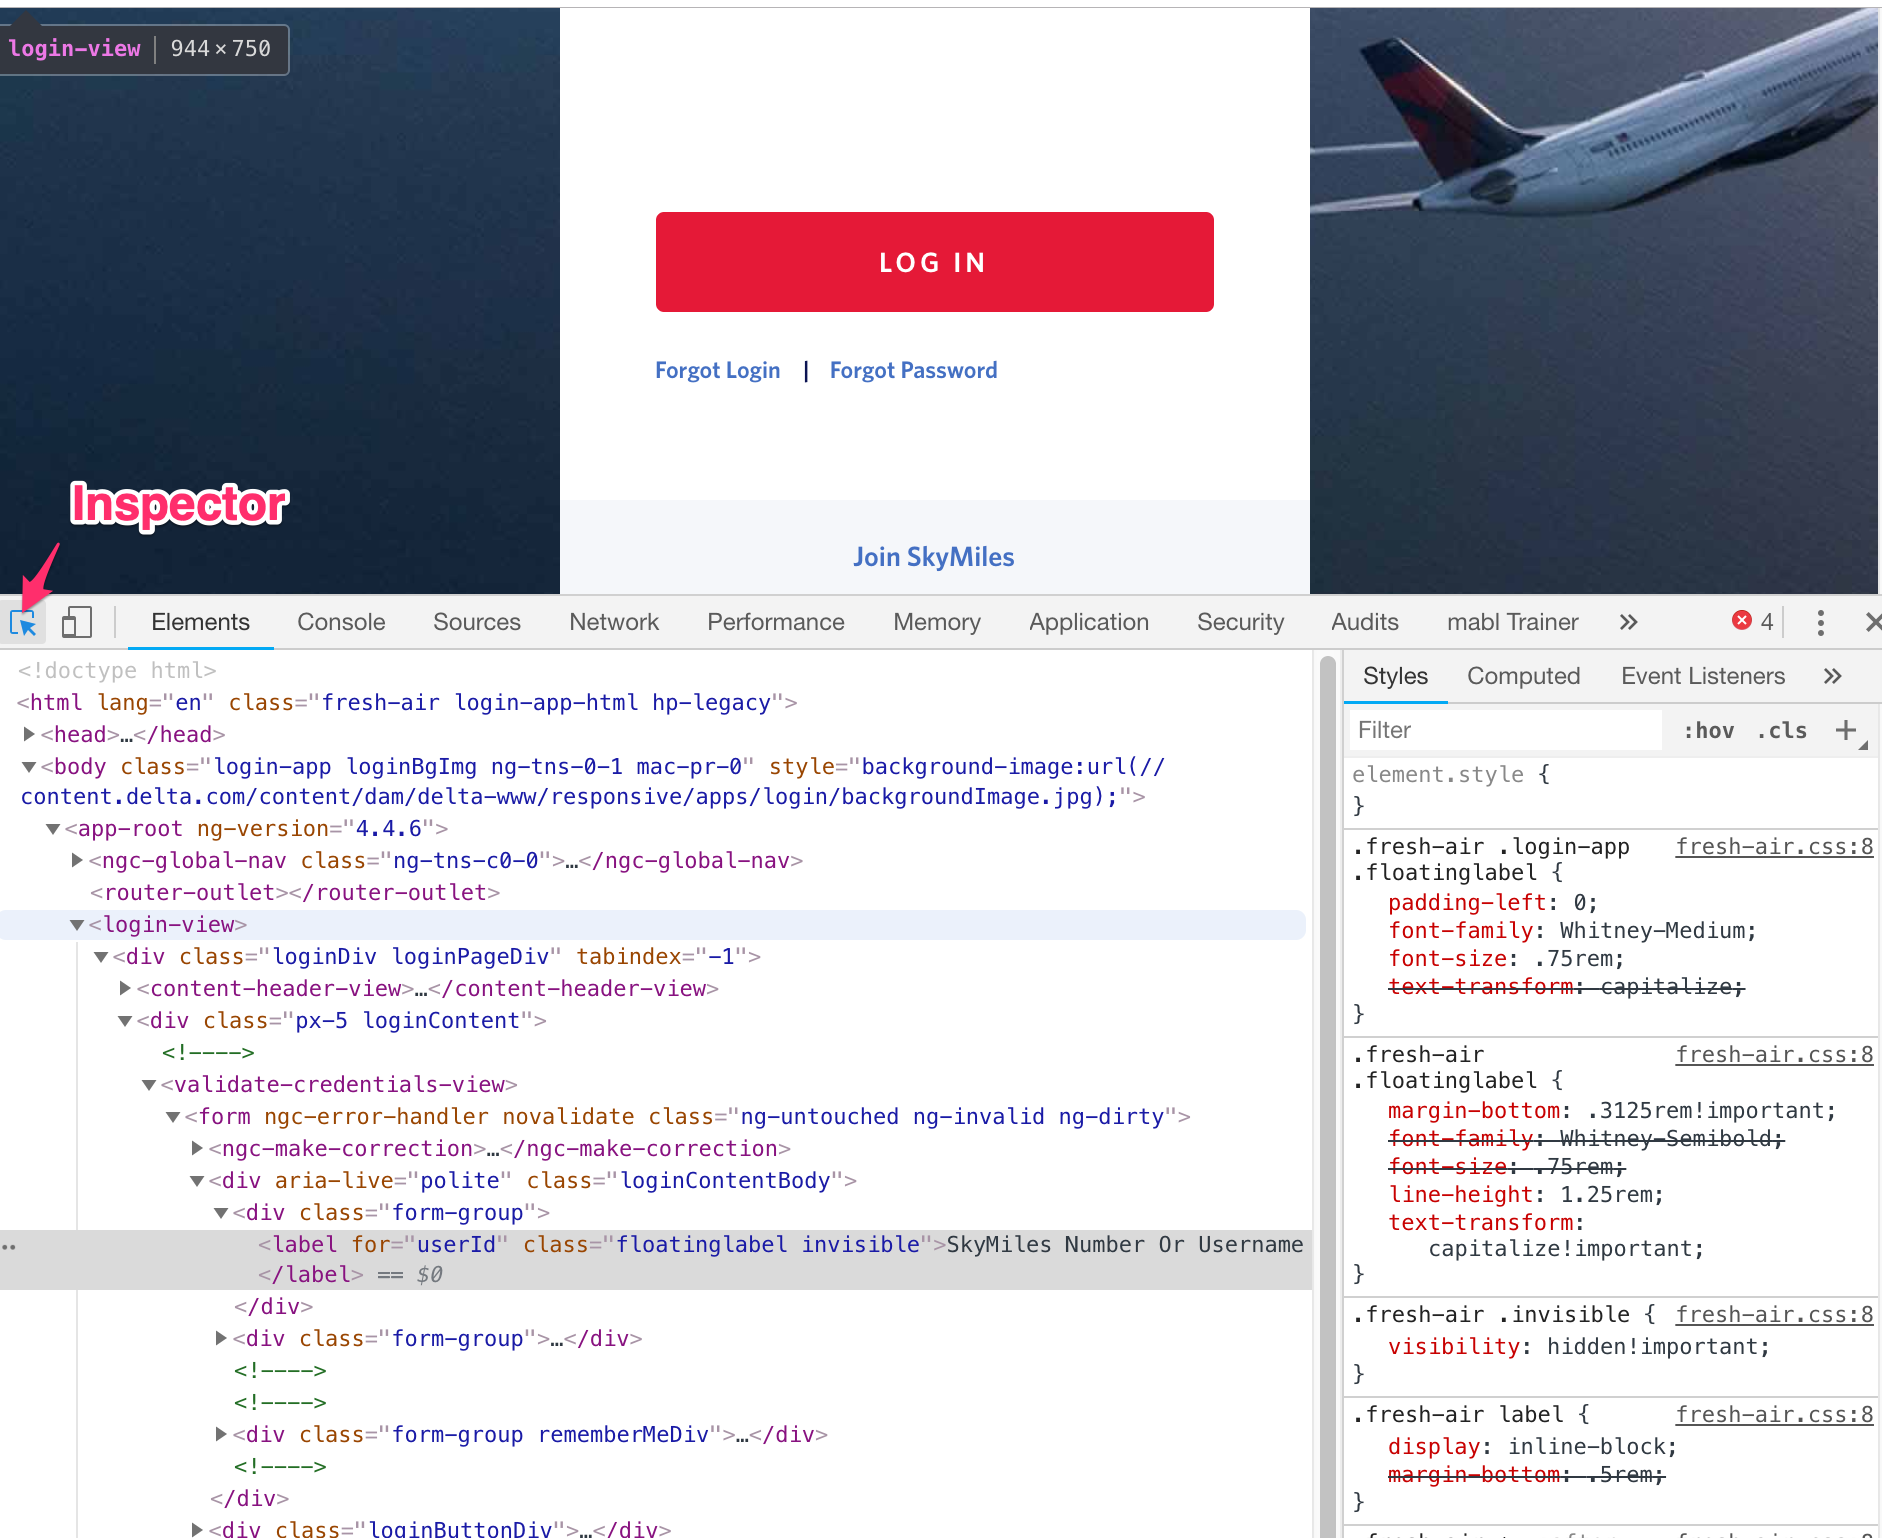Switch to the Elements tab
1882x1538 pixels.
(200, 622)
